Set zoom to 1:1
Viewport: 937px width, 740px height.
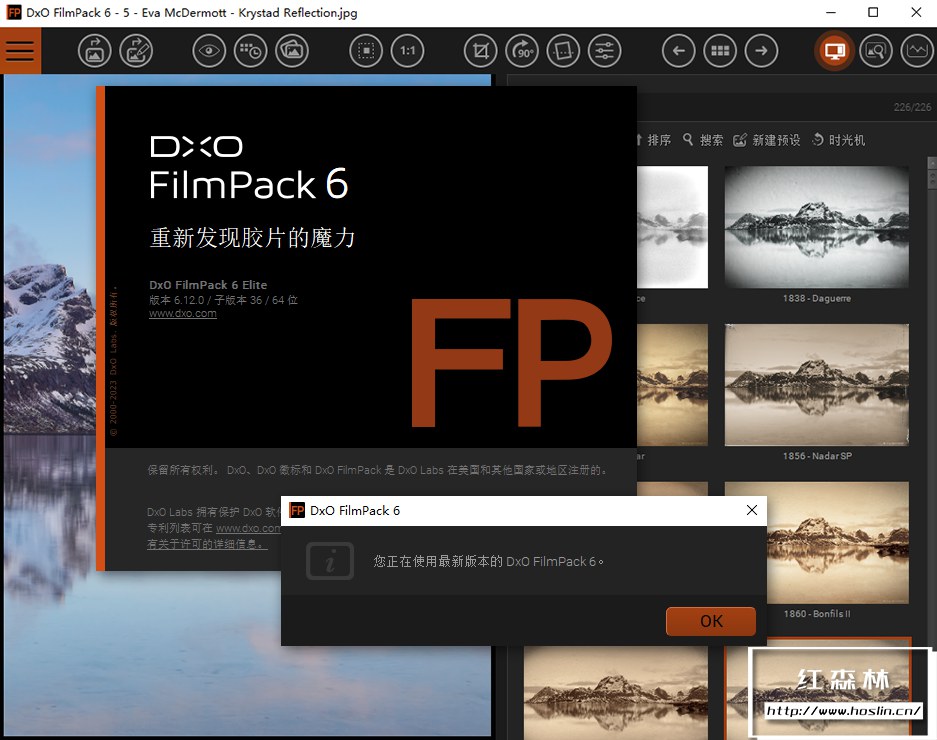(408, 51)
